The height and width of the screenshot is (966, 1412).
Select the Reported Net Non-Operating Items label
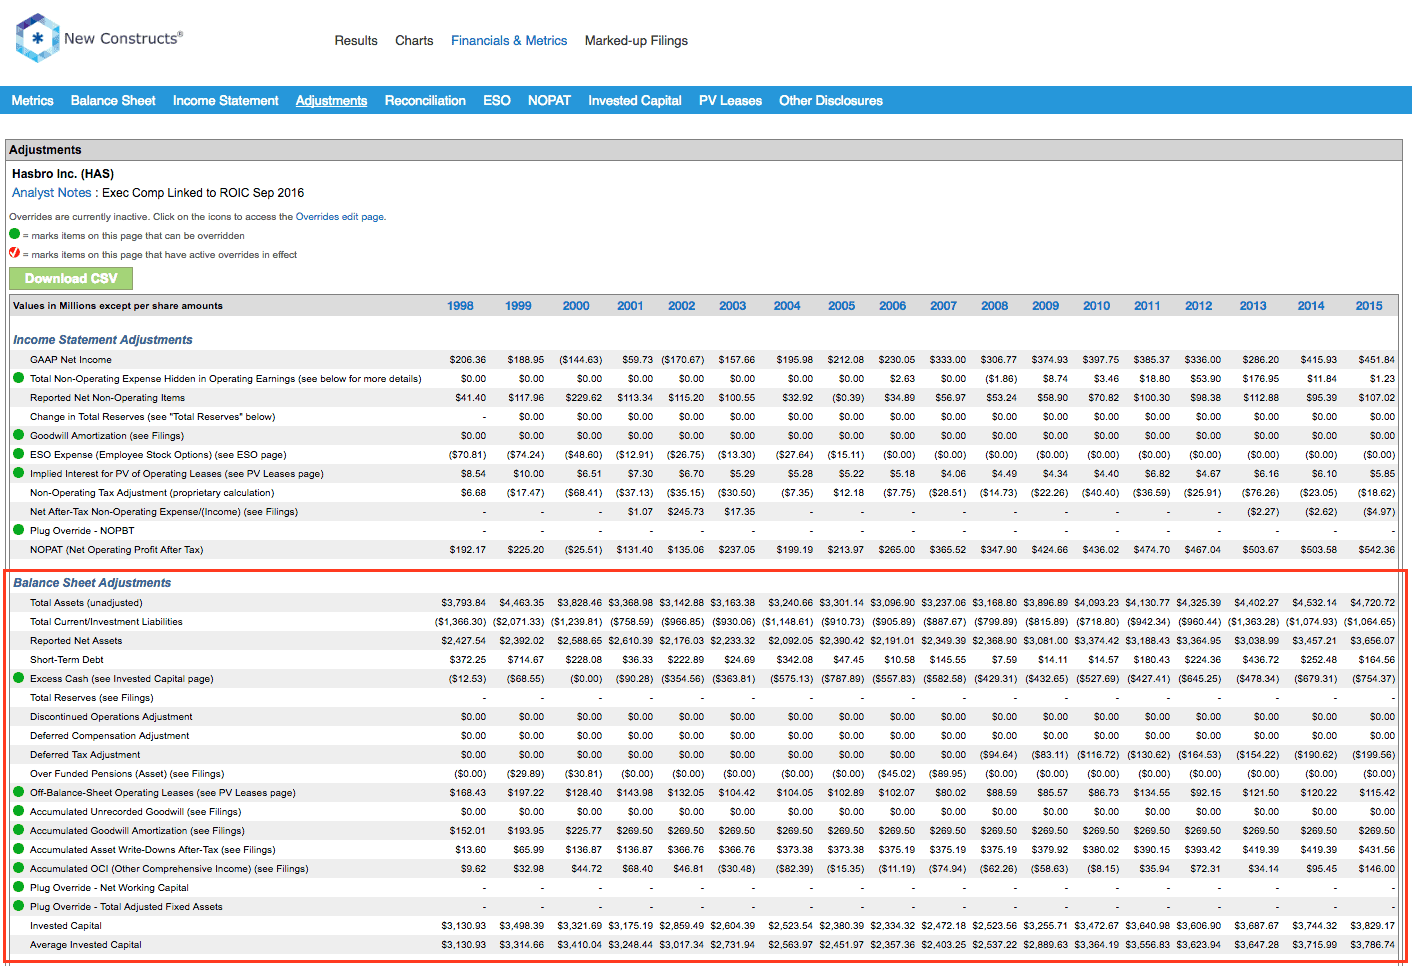click(107, 398)
